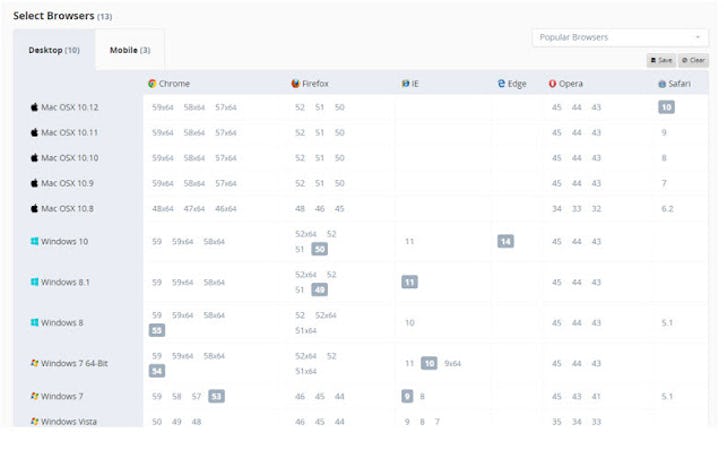Click the Windows logo beside Windows 8.1
Screen dimensions: 724x450
(x=34, y=282)
